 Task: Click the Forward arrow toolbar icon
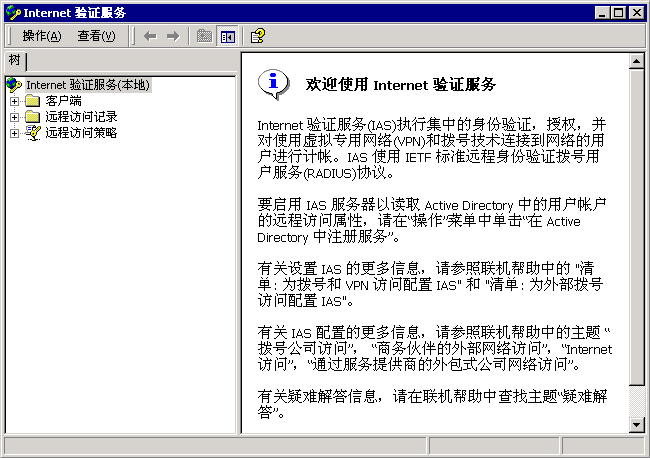point(173,36)
